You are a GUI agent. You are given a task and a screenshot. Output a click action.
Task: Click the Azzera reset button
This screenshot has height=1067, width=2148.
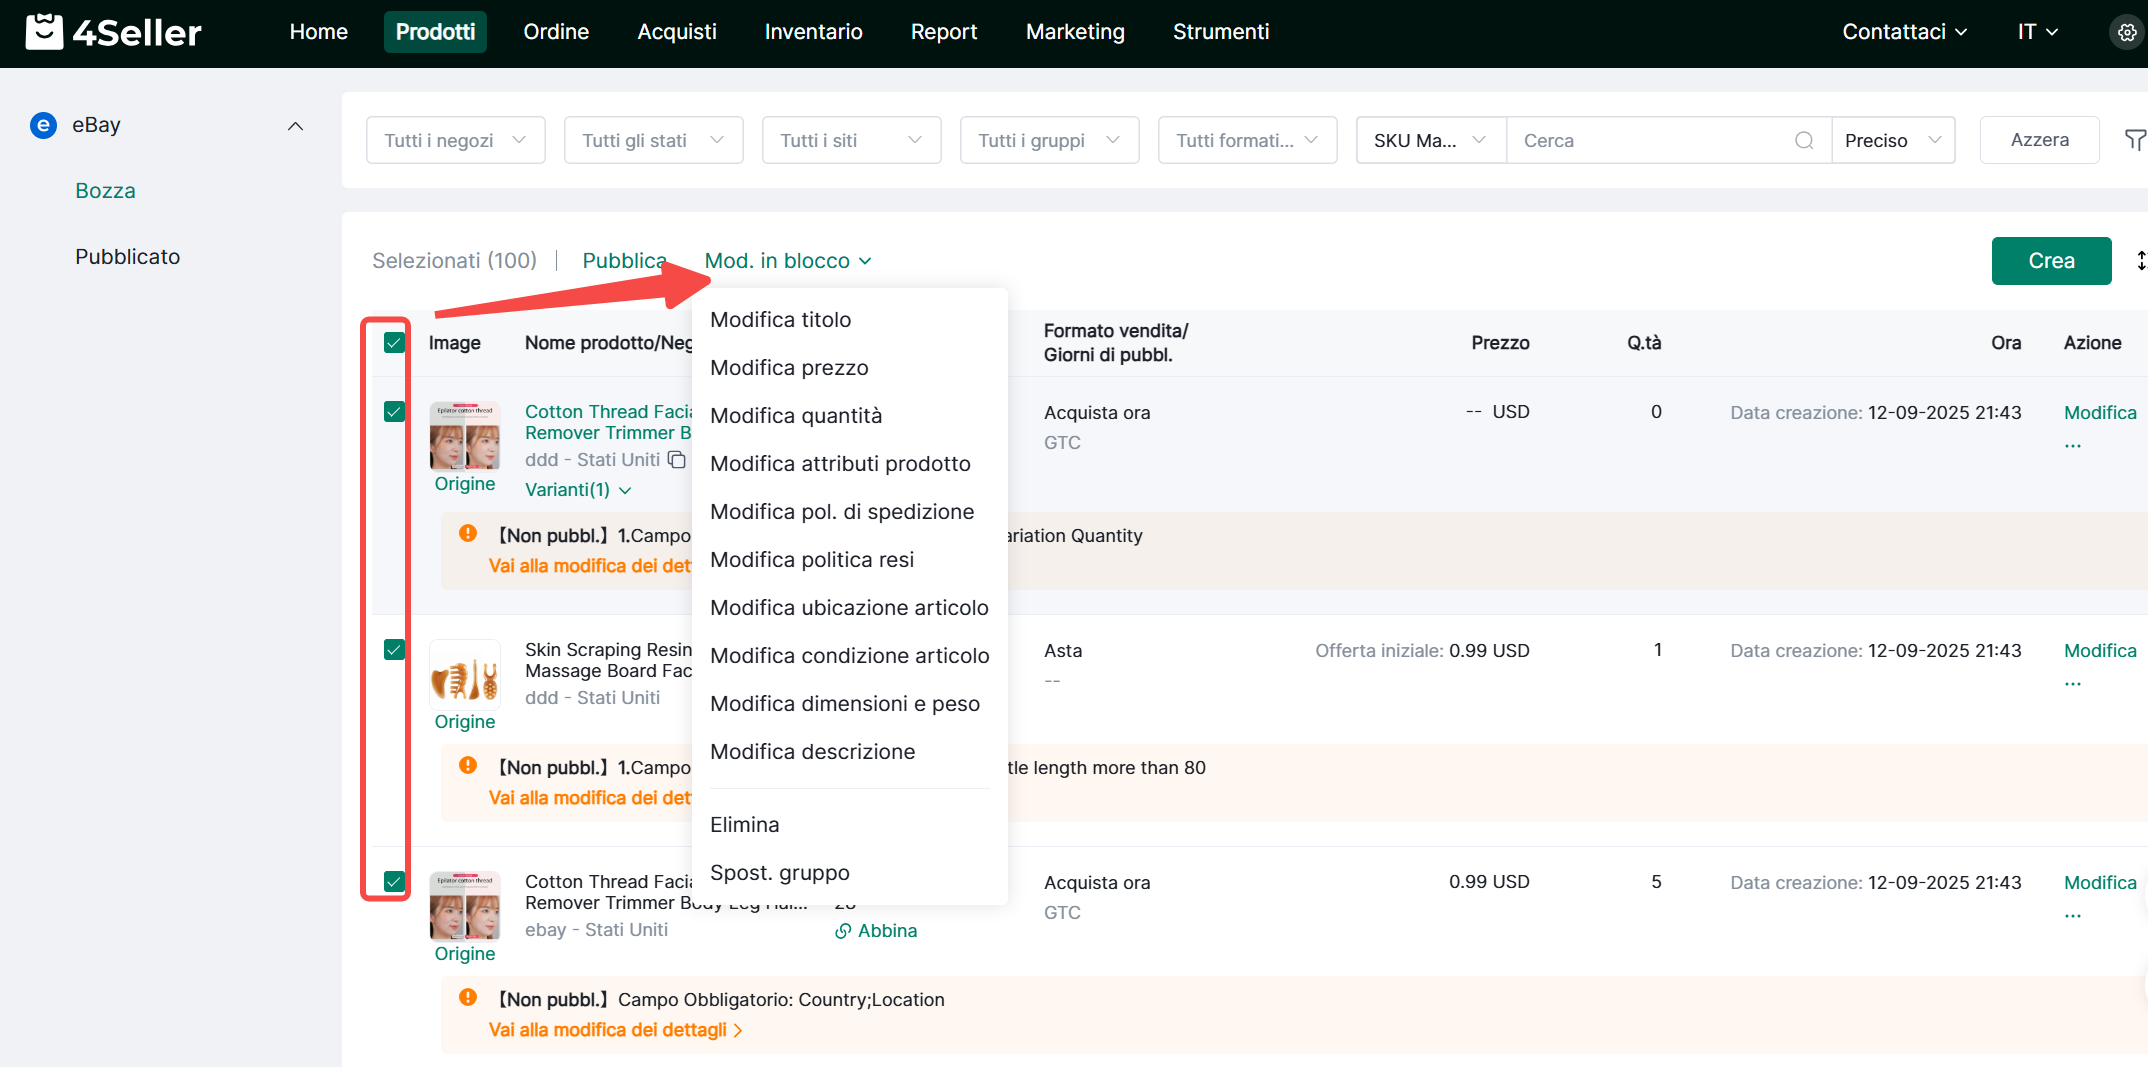tap(2039, 140)
